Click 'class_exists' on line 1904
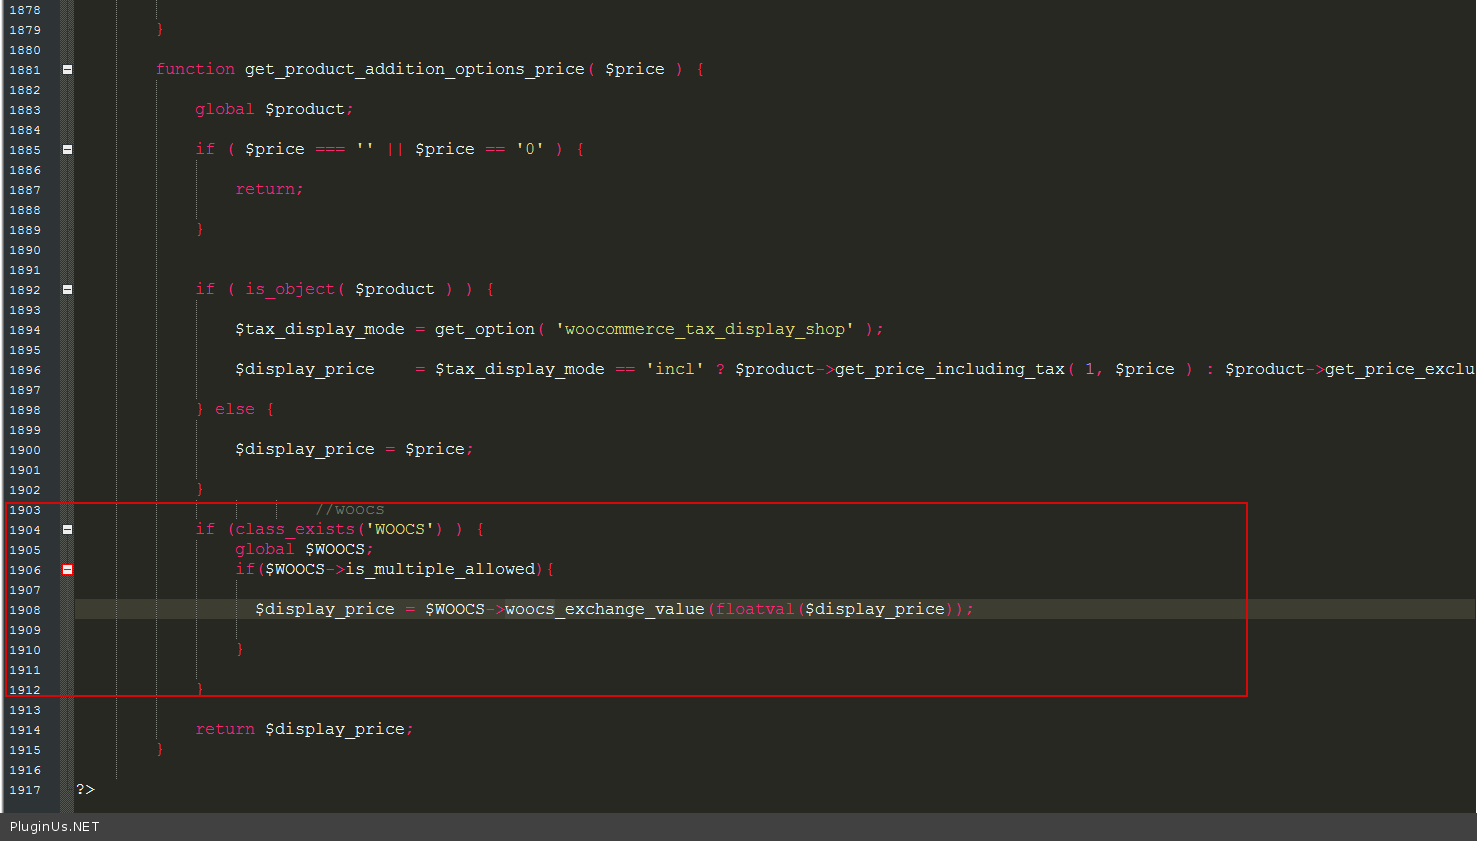This screenshot has height=841, width=1477. tap(295, 529)
